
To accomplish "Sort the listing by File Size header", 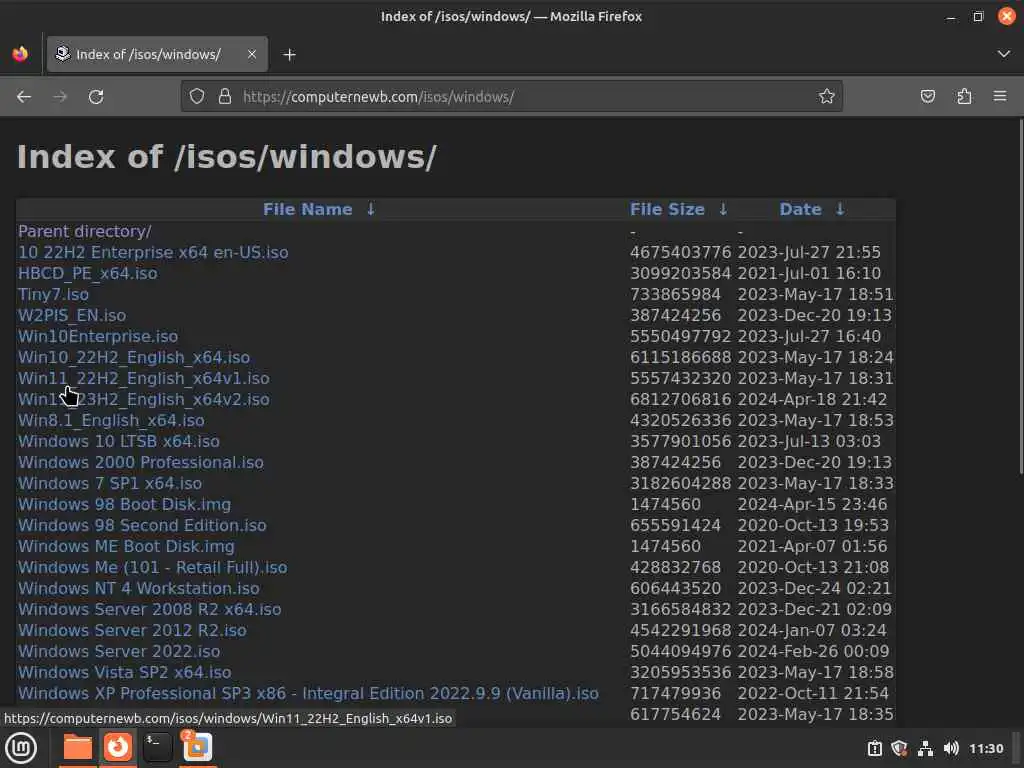I will click(667, 209).
